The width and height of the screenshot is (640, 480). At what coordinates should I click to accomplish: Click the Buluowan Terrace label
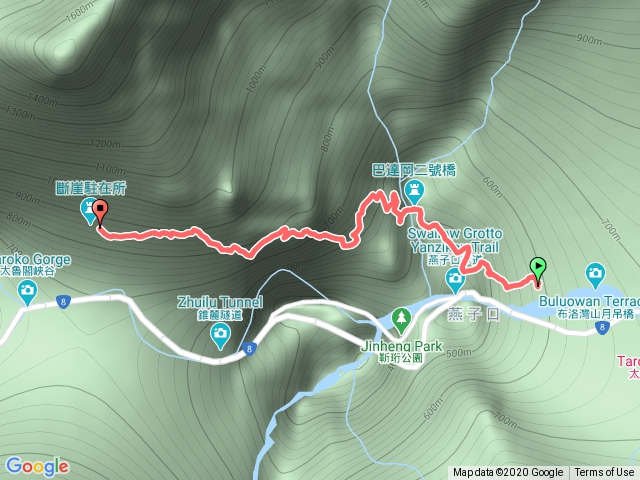coord(589,302)
